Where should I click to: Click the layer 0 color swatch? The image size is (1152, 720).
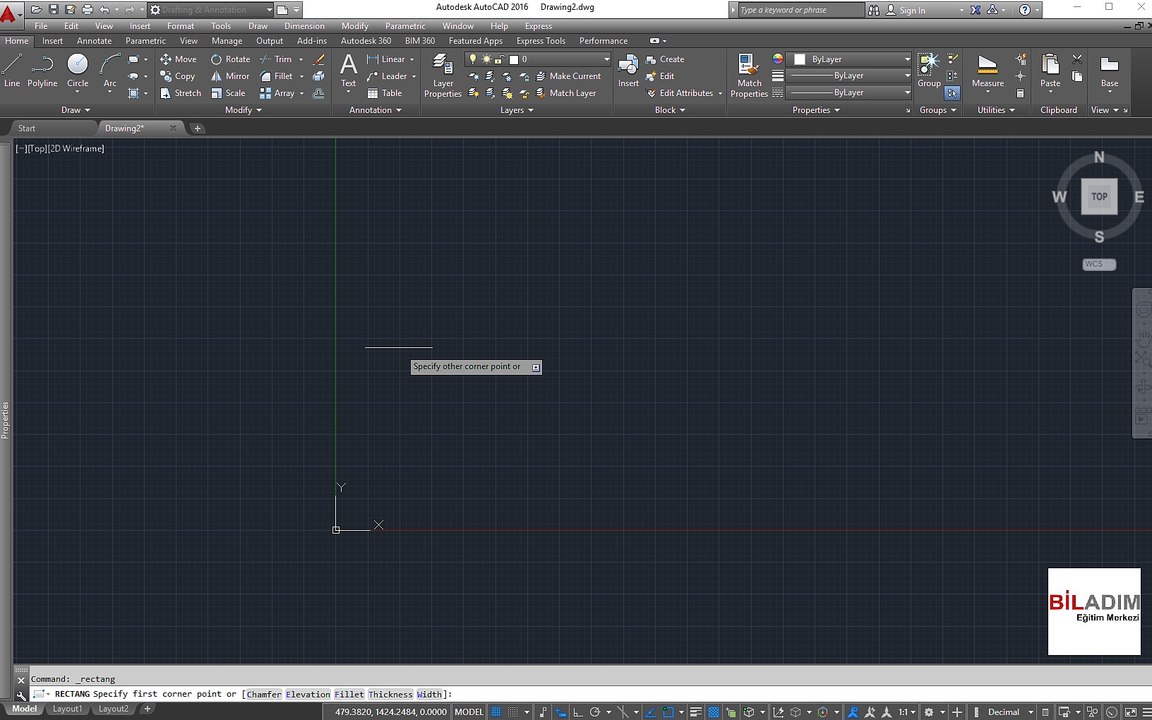(514, 60)
